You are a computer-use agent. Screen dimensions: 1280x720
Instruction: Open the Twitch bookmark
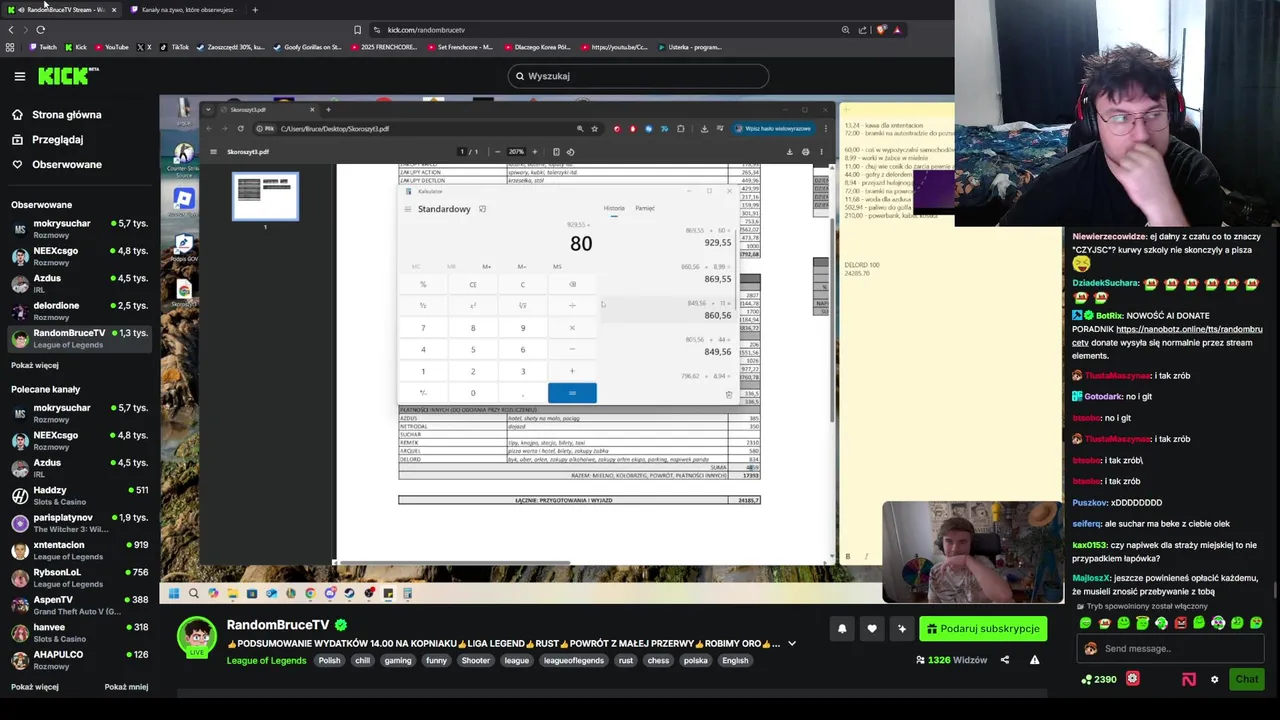[43, 47]
